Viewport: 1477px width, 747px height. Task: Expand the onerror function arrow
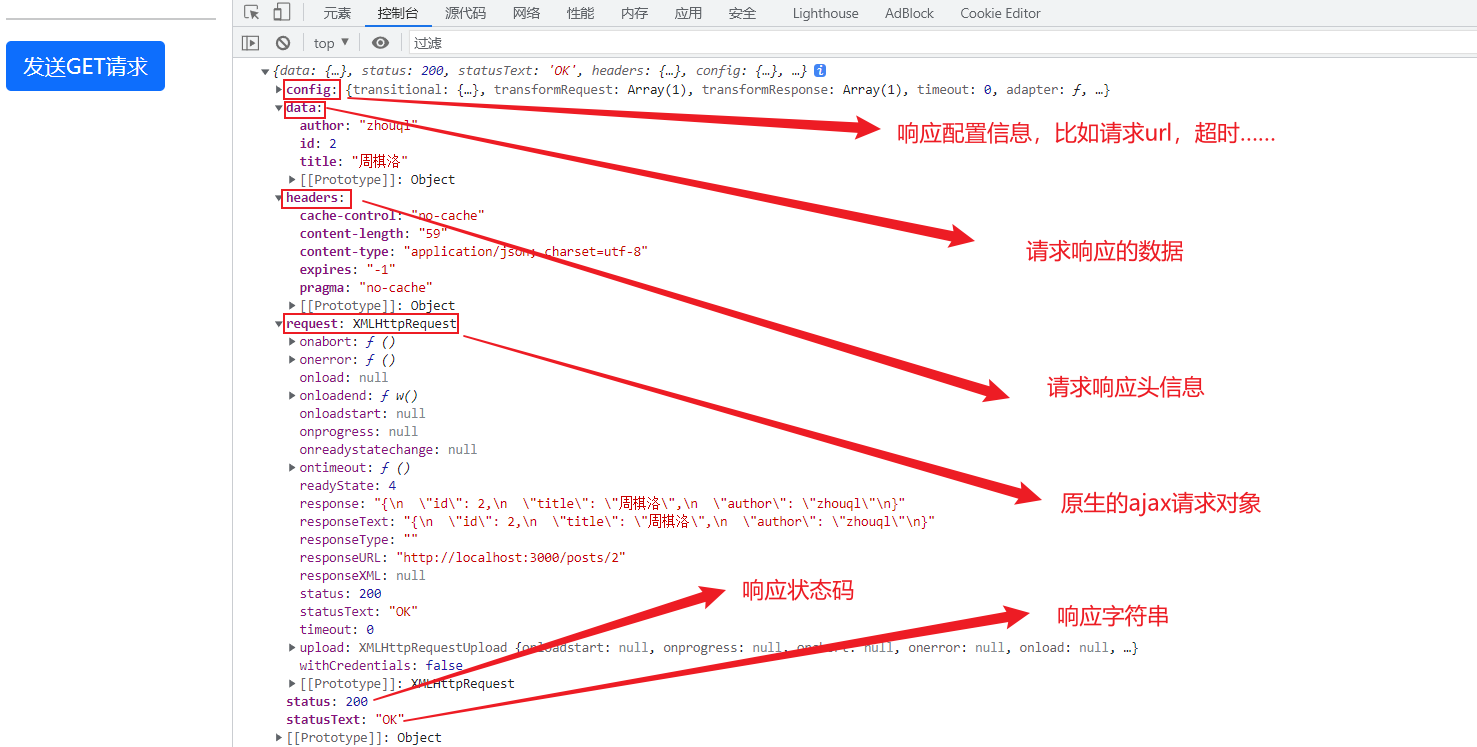[293, 360]
